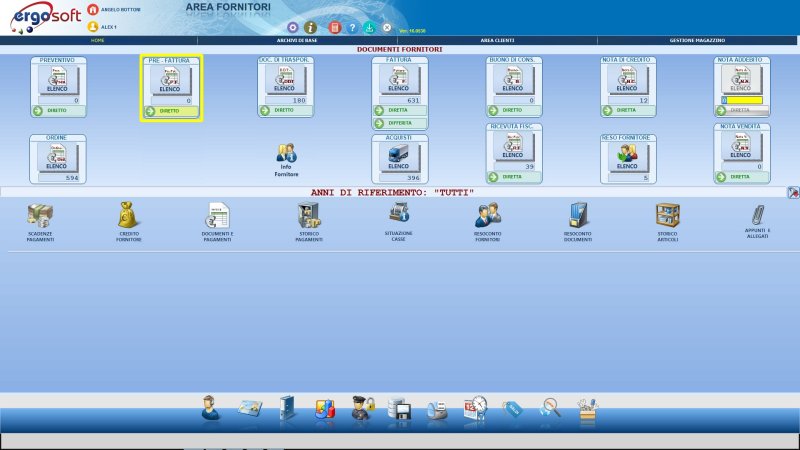Click DIRETTO under Buono di Cons.
800x450 pixels.
513,110
